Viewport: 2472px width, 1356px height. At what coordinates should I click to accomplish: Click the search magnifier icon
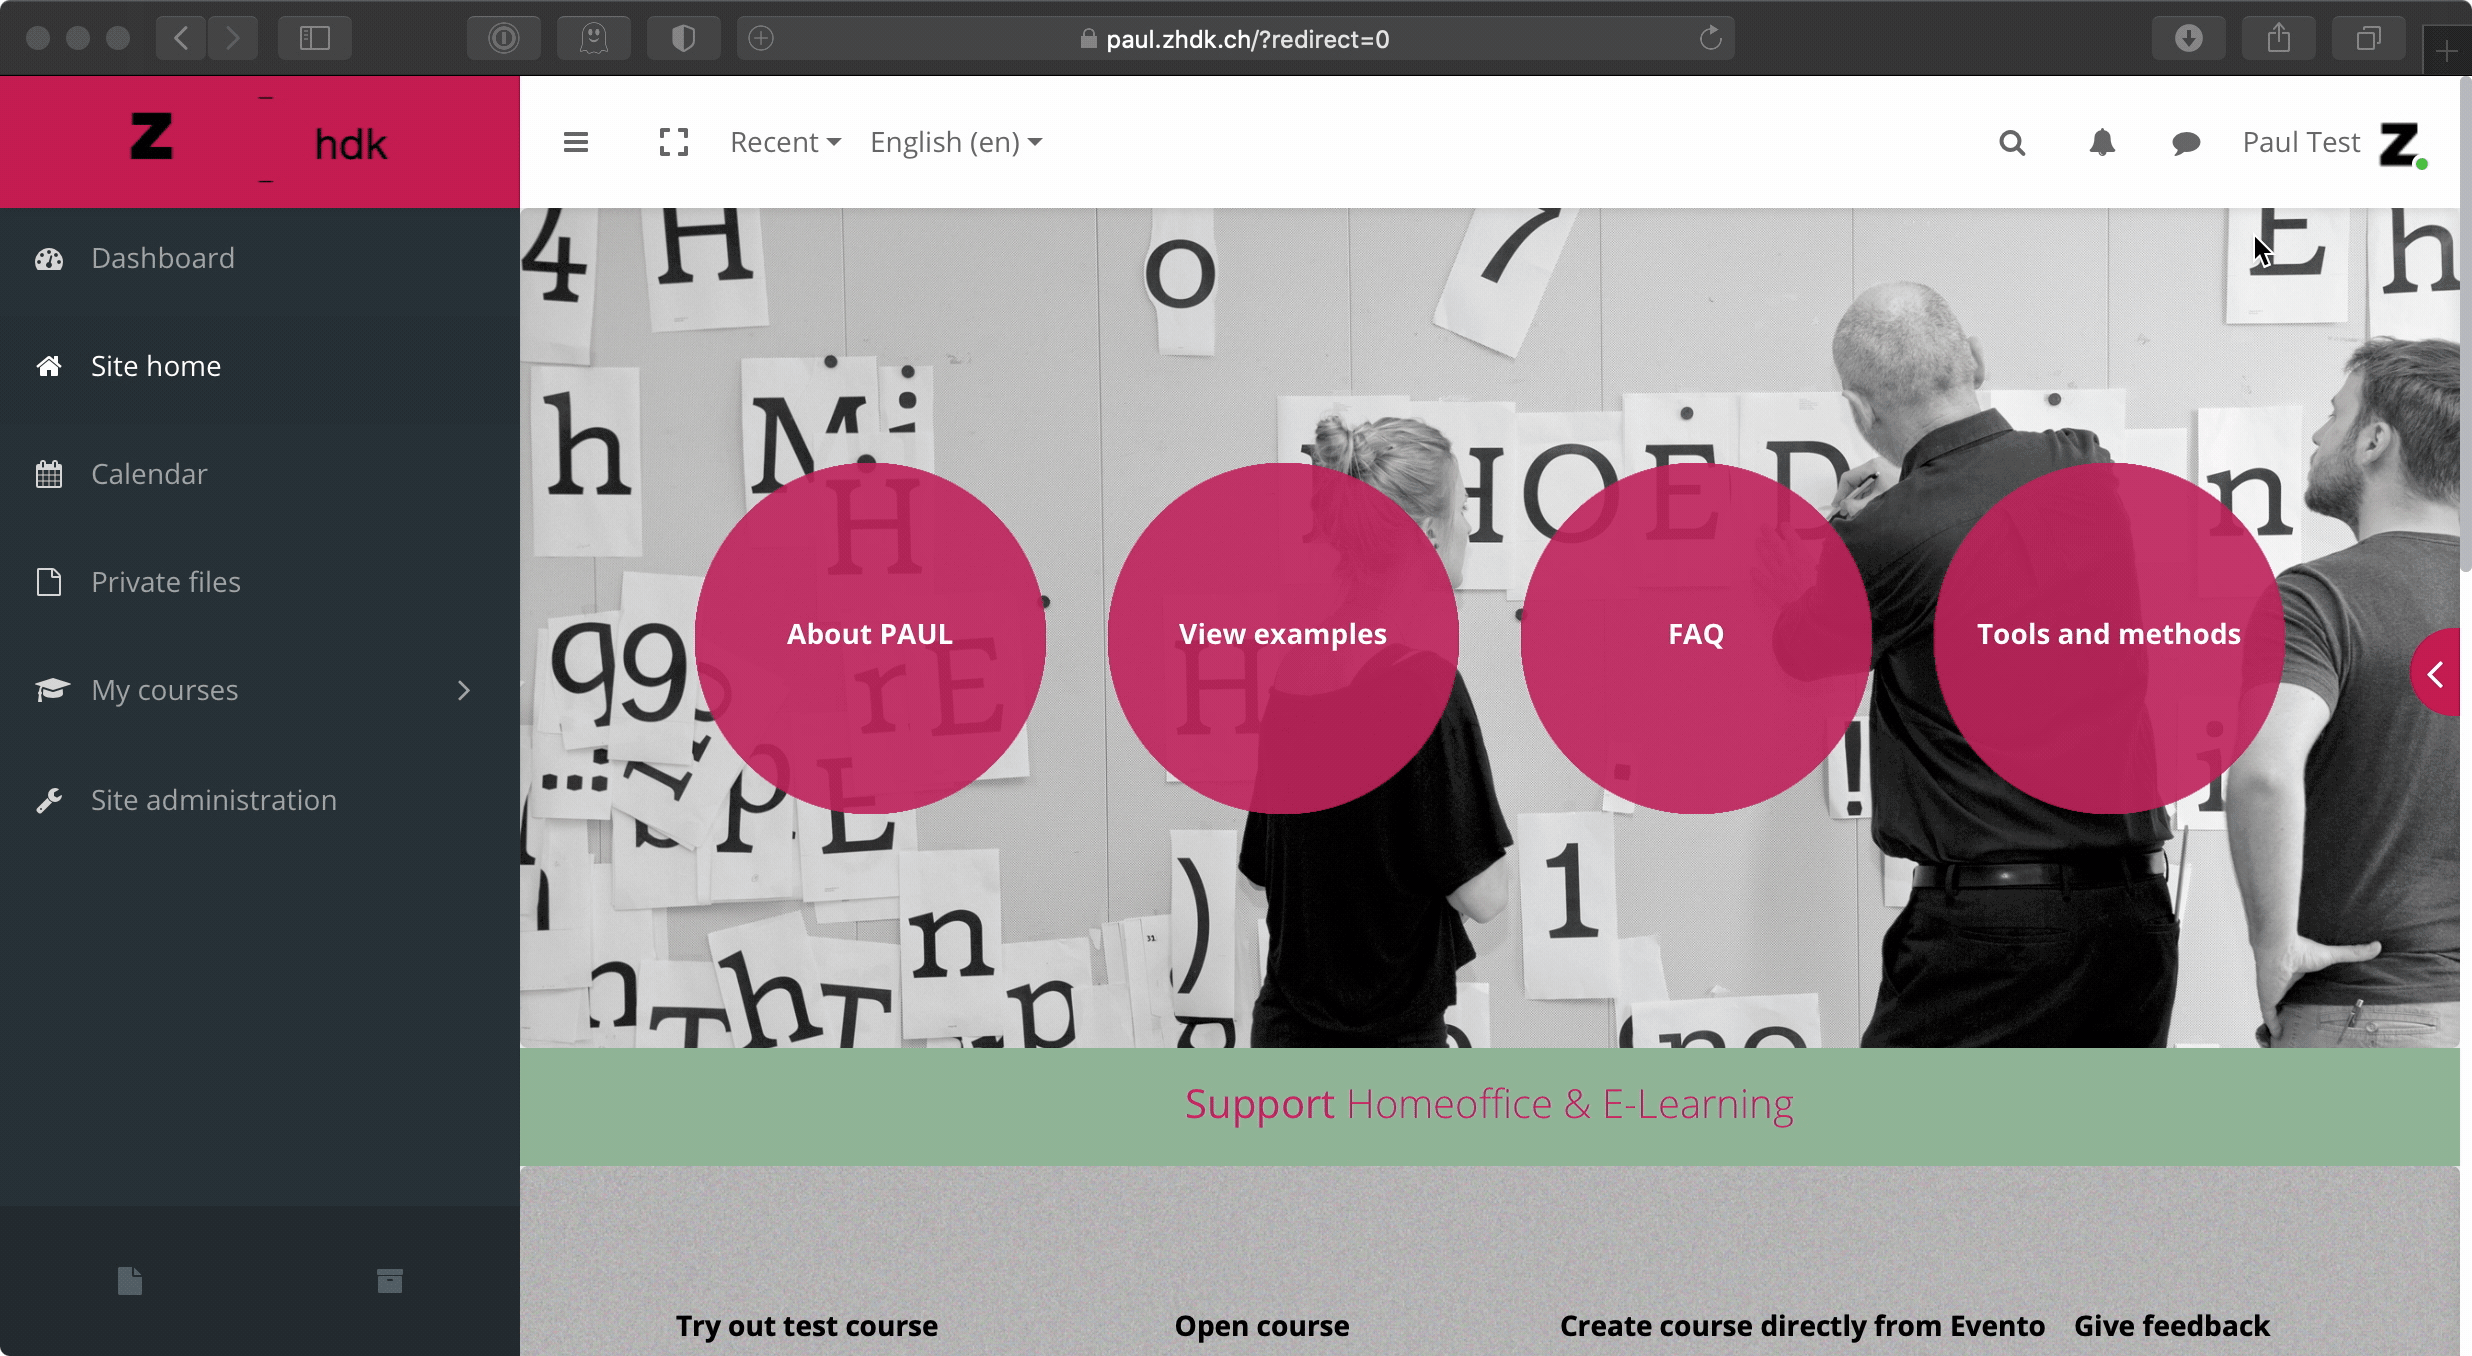2012,143
